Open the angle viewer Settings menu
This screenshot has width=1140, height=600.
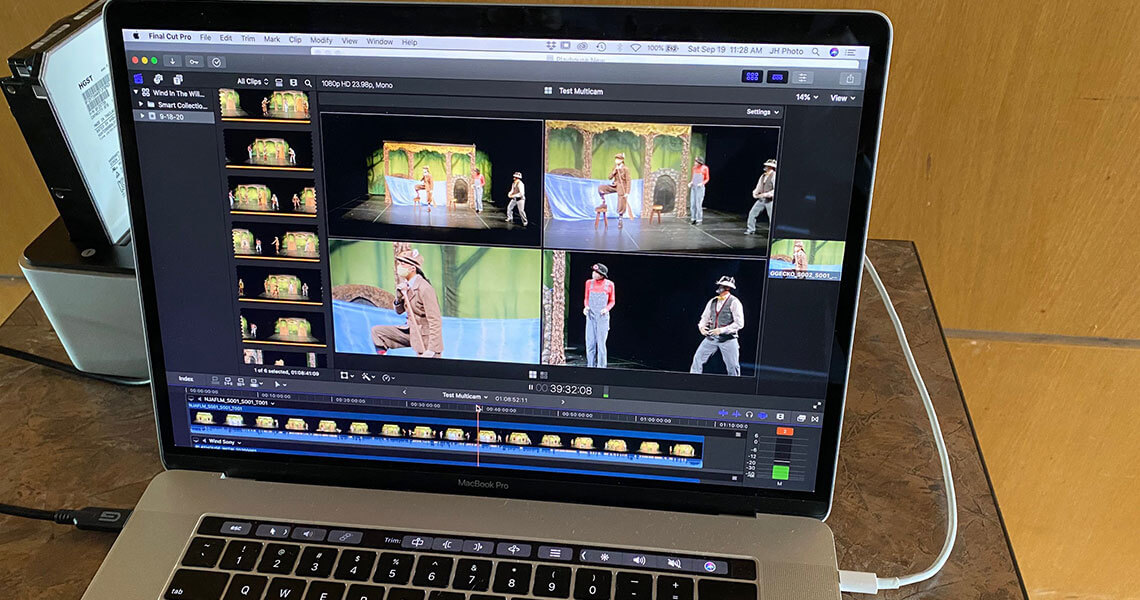coord(762,112)
